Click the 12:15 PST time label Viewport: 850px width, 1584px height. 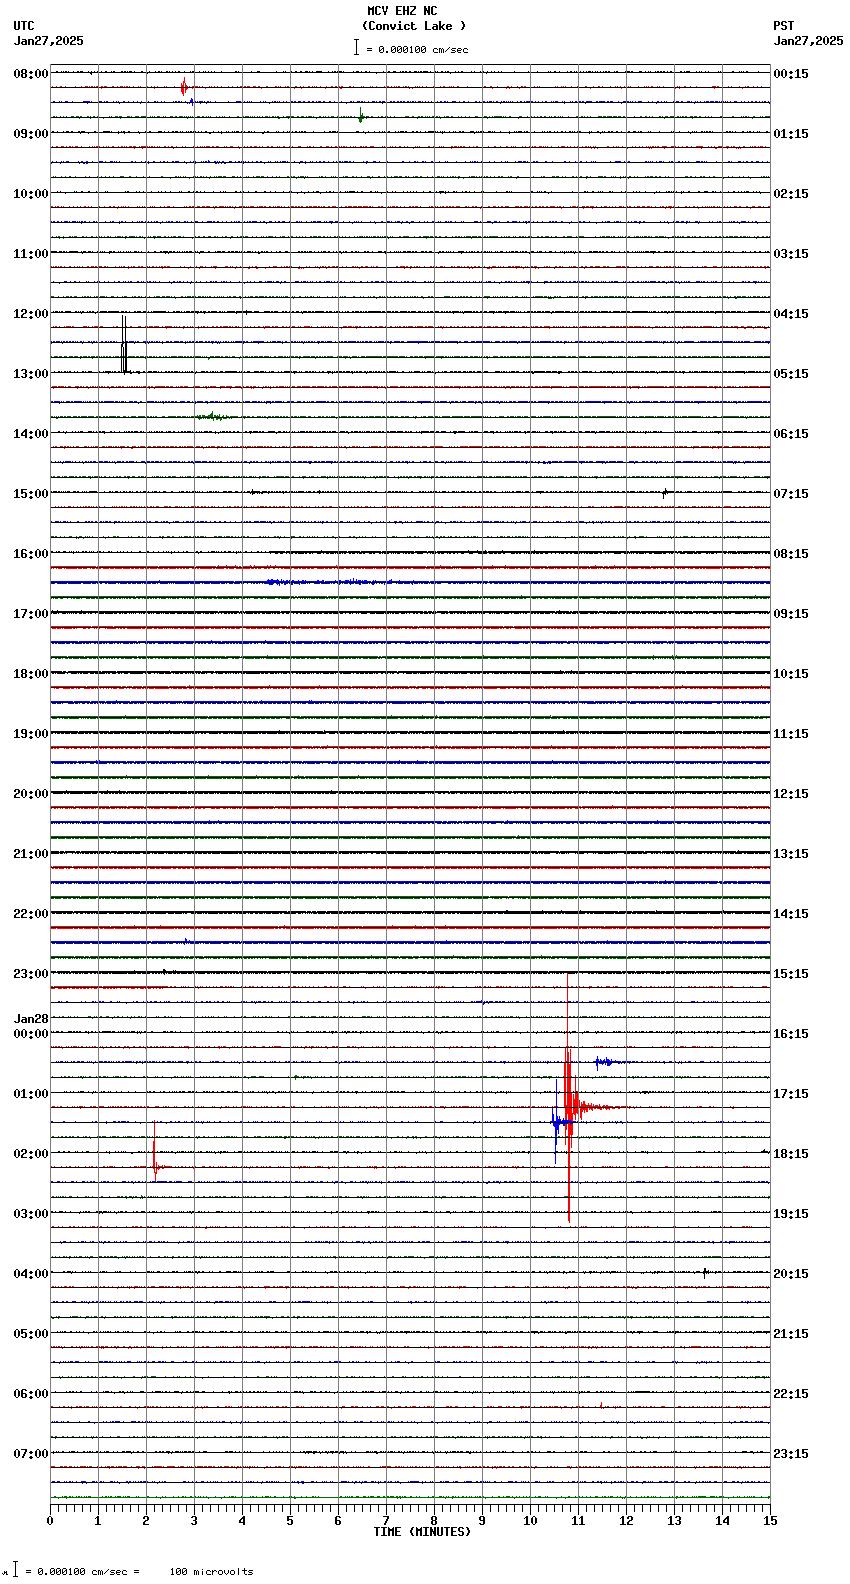(x=791, y=794)
